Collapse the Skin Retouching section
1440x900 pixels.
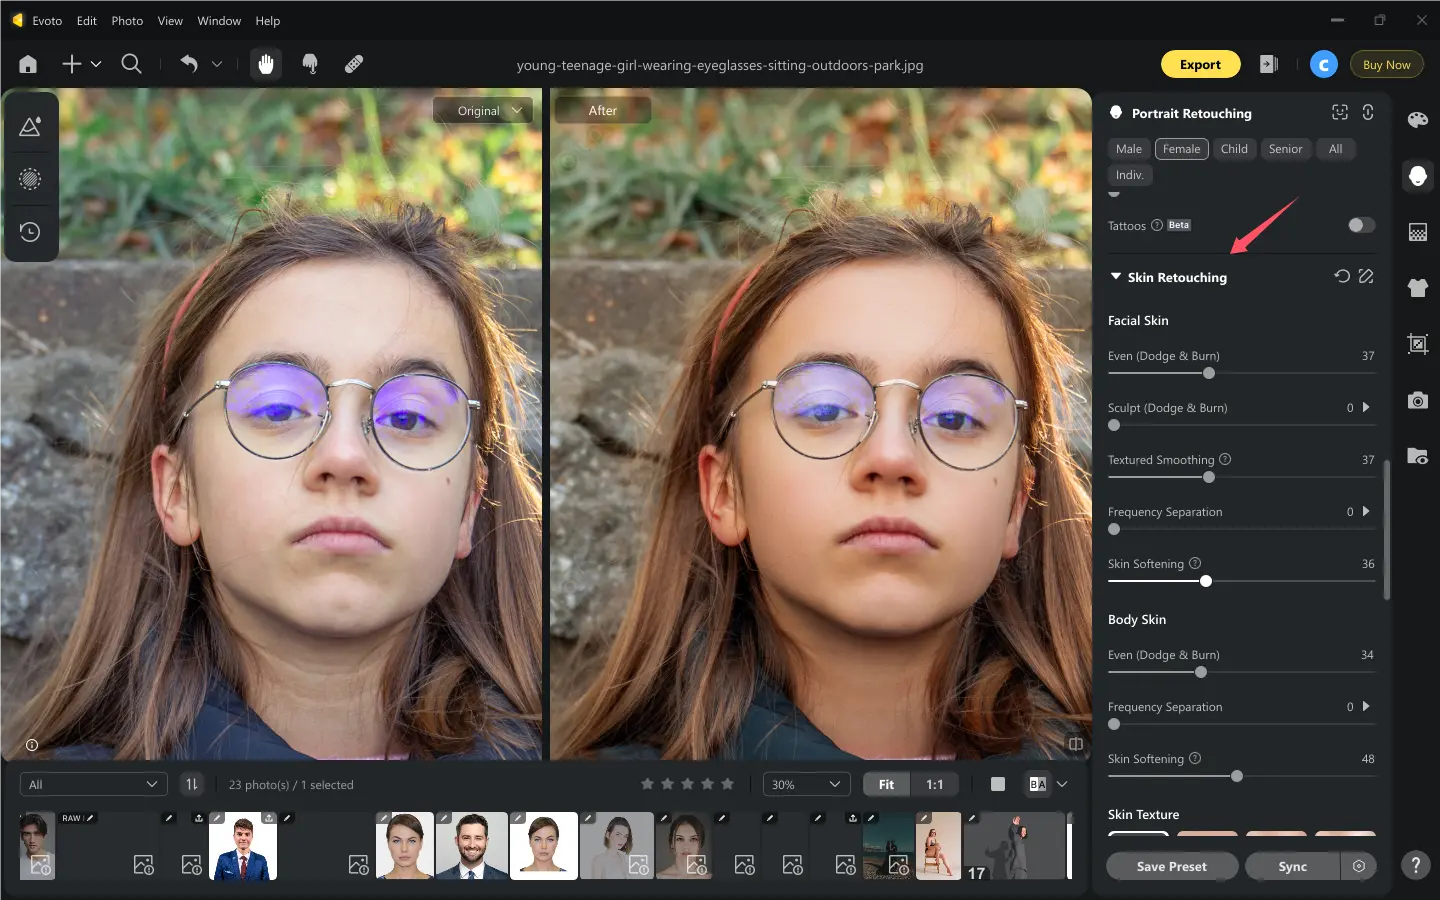(1116, 276)
